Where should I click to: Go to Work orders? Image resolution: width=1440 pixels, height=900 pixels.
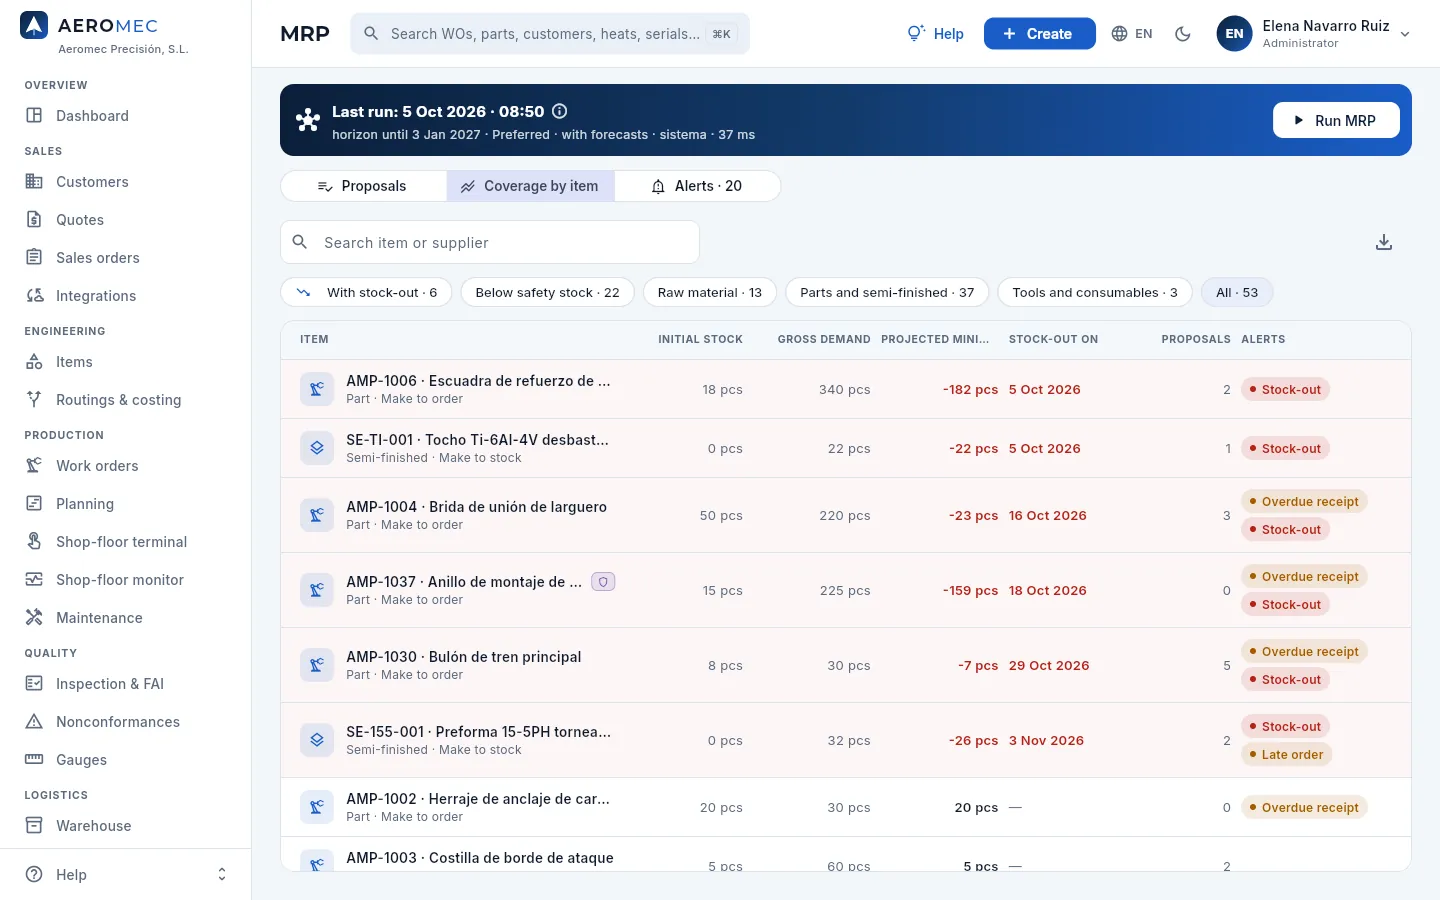click(x=125, y=466)
